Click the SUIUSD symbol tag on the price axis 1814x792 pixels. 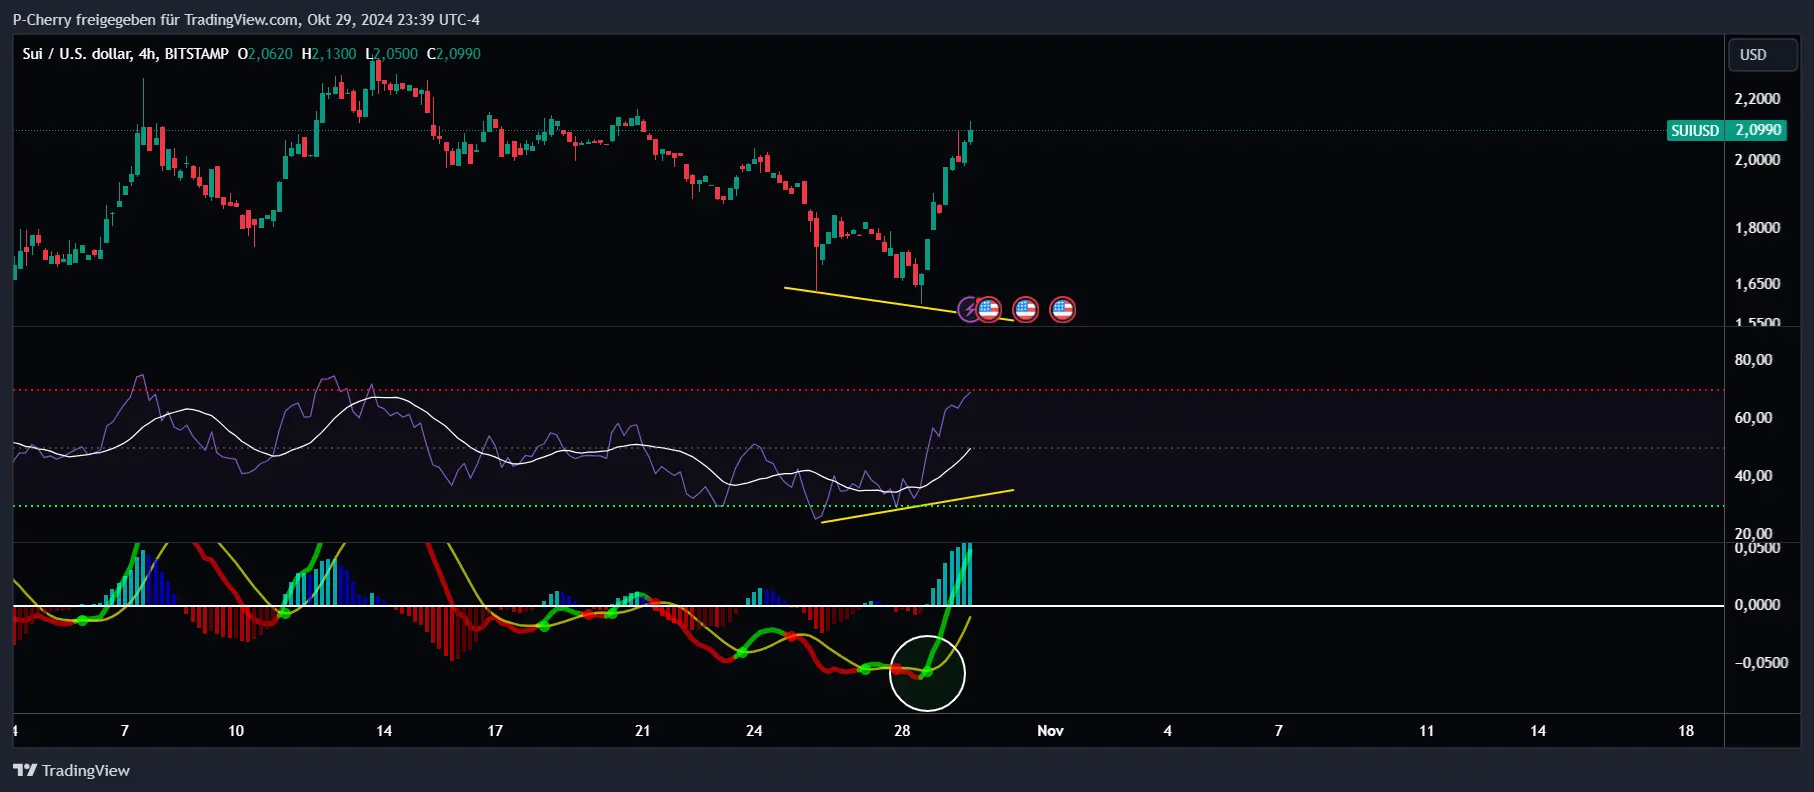[x=1695, y=130]
